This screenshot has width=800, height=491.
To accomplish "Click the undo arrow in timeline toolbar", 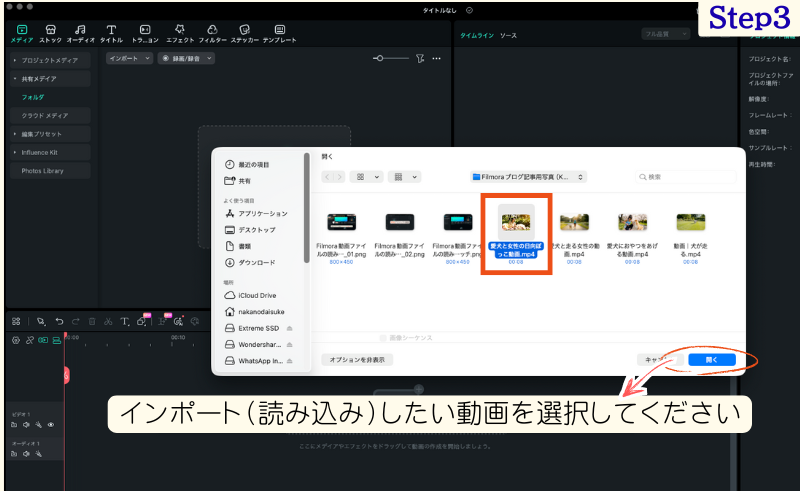I will (x=60, y=321).
